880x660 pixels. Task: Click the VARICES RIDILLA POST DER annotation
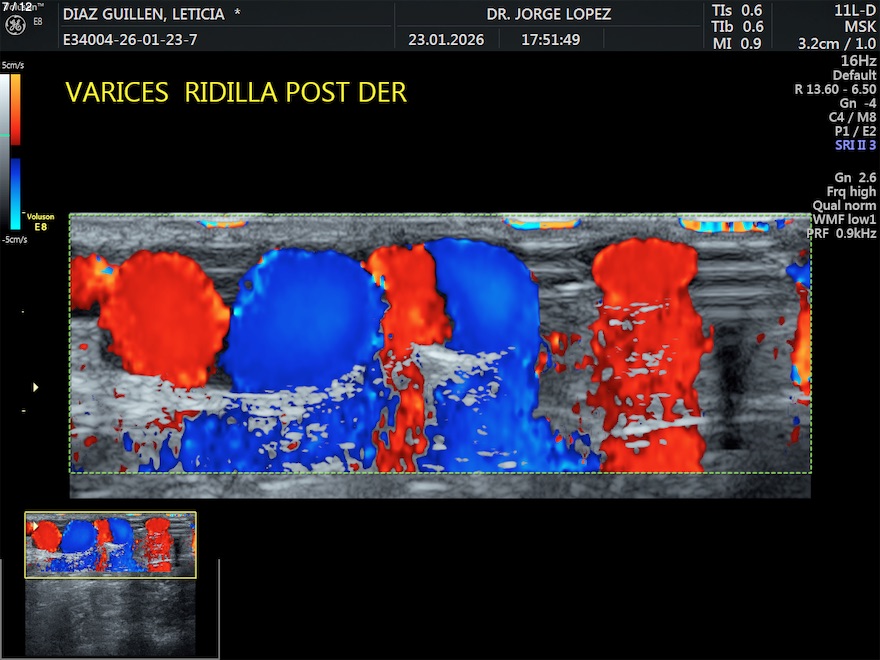236,92
